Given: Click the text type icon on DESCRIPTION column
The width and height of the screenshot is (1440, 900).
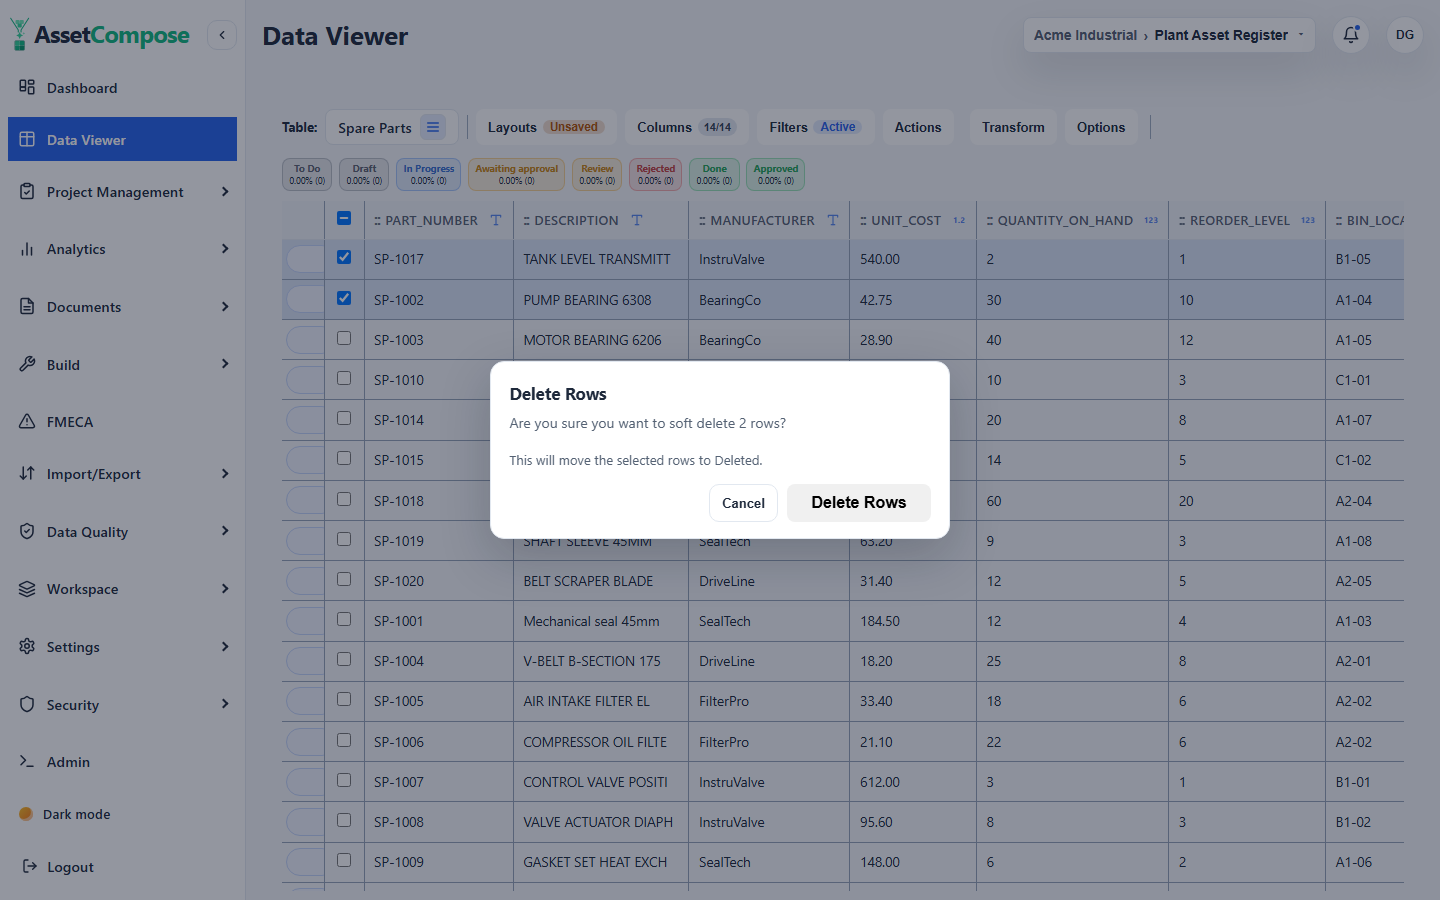Looking at the screenshot, I should point(637,220).
